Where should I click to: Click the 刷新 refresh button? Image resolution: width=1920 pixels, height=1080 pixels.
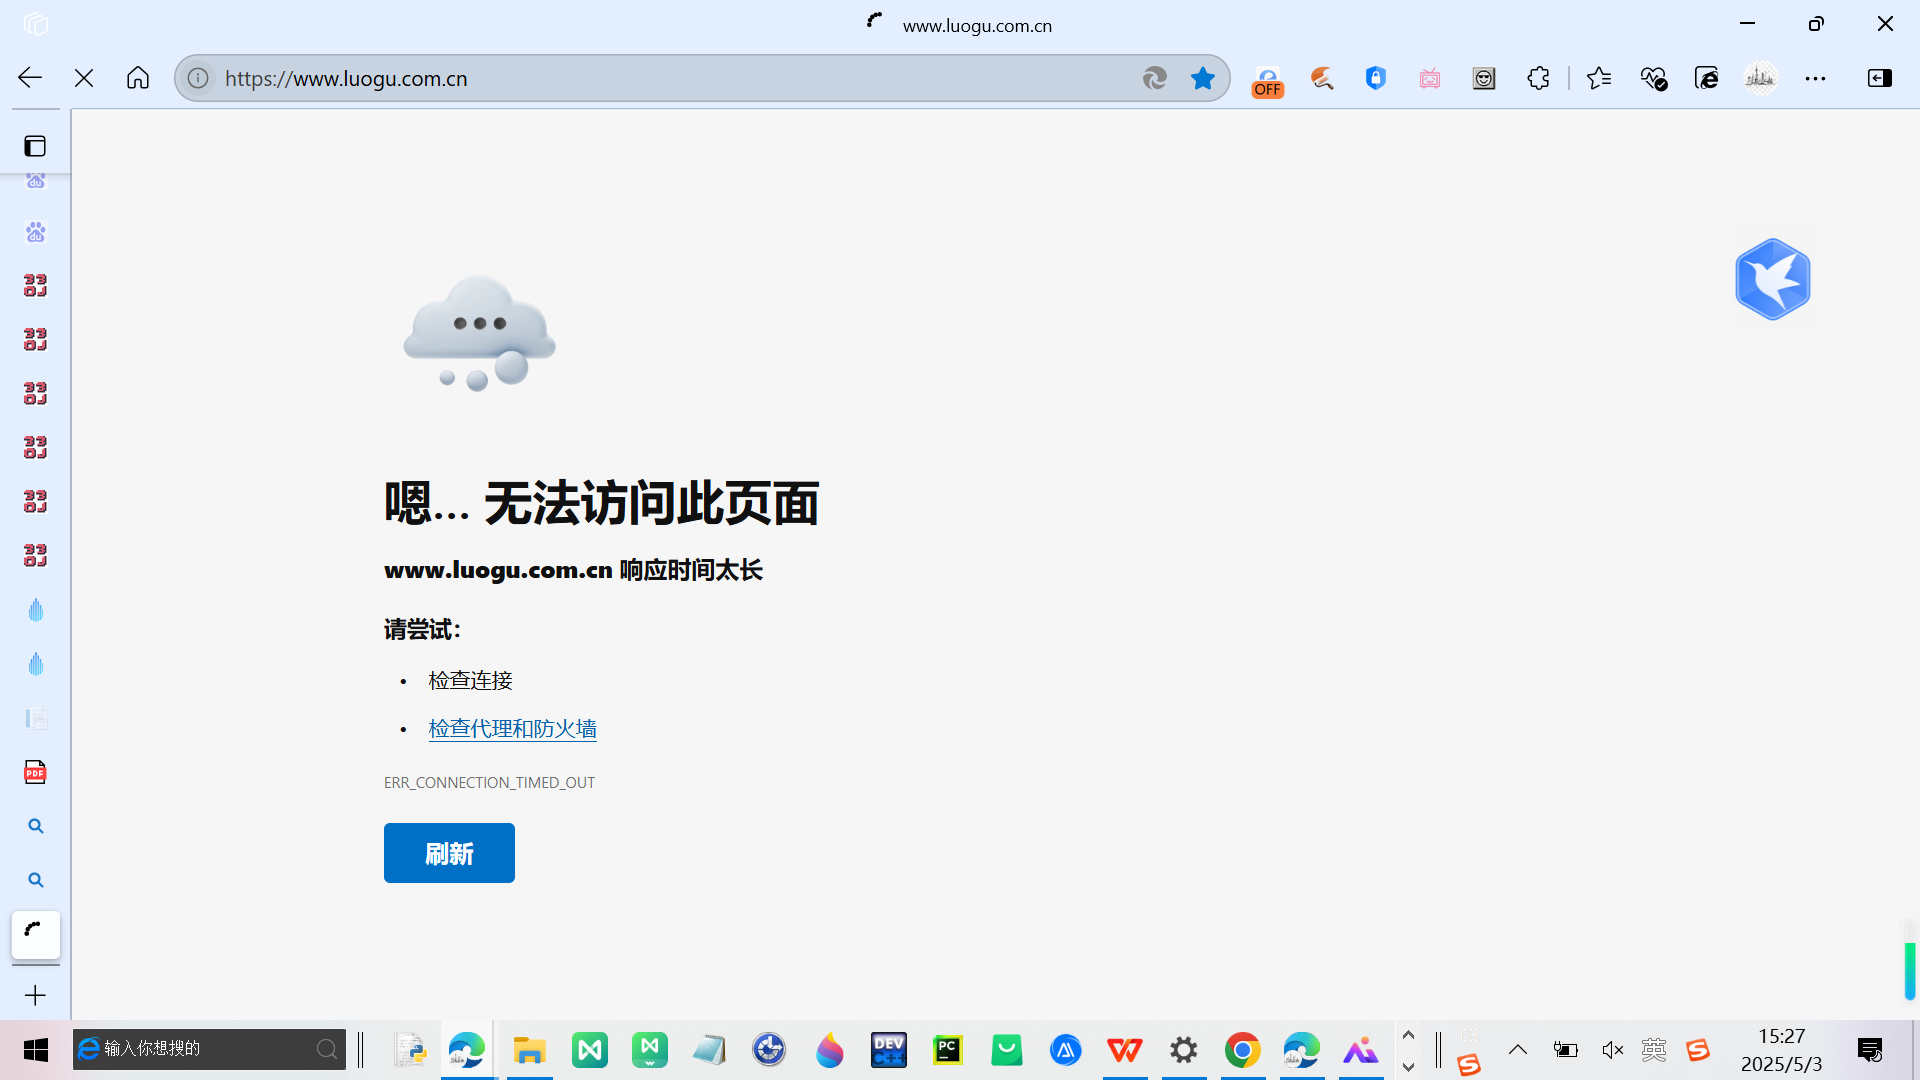click(449, 853)
